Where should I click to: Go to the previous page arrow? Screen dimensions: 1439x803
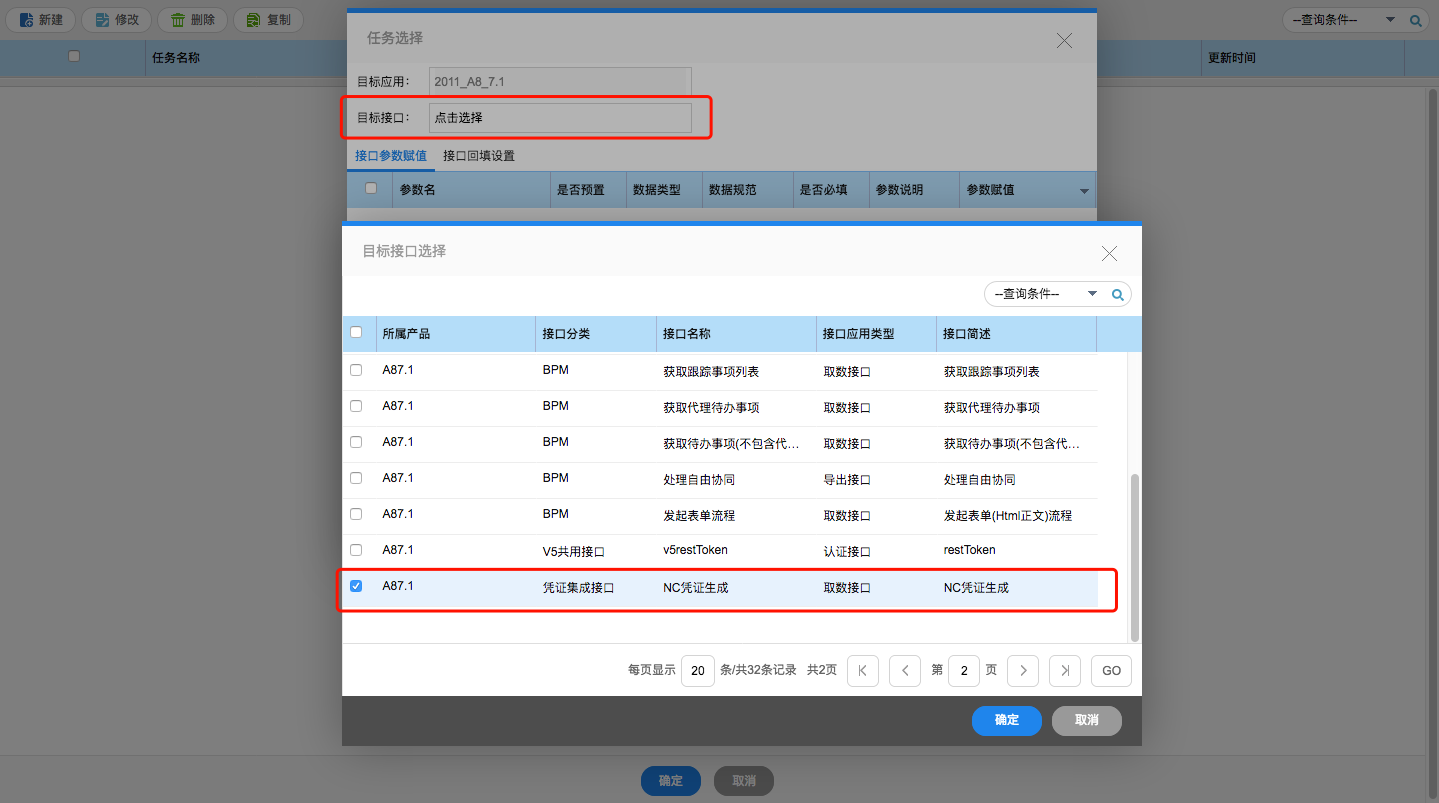(904, 671)
